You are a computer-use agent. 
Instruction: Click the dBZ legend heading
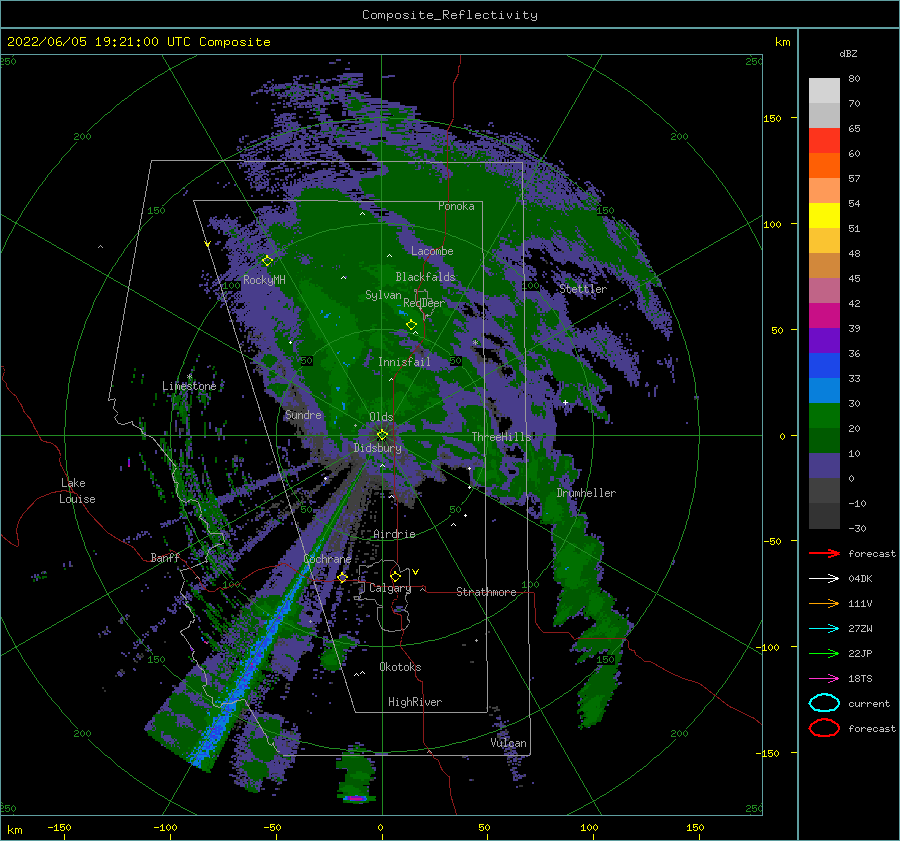click(x=848, y=53)
